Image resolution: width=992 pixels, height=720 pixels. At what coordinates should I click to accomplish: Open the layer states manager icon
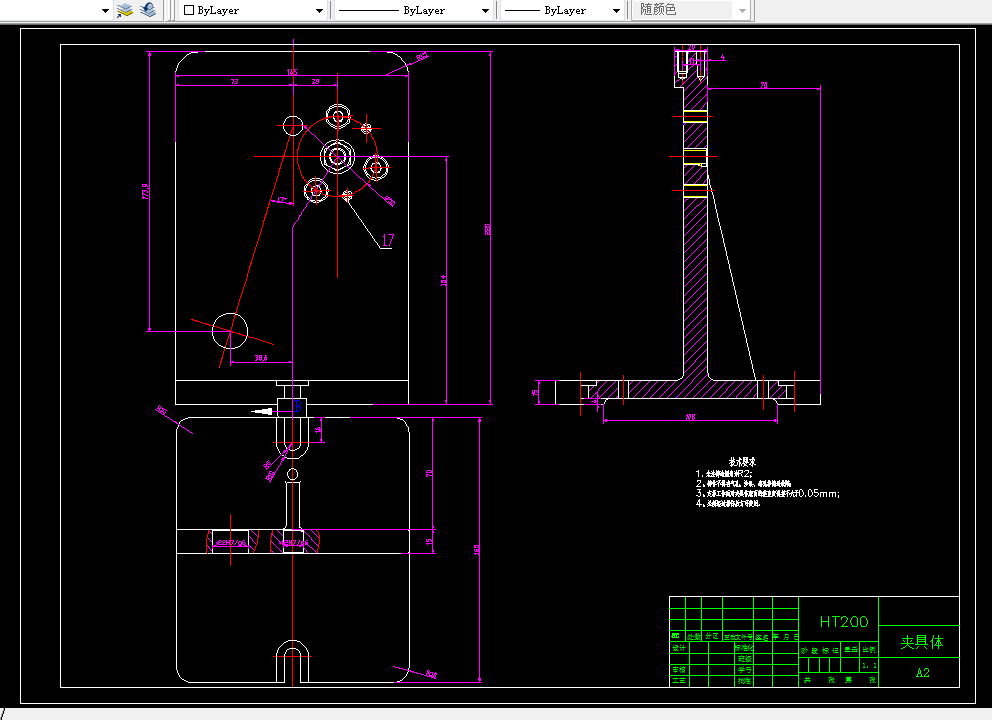pos(125,10)
